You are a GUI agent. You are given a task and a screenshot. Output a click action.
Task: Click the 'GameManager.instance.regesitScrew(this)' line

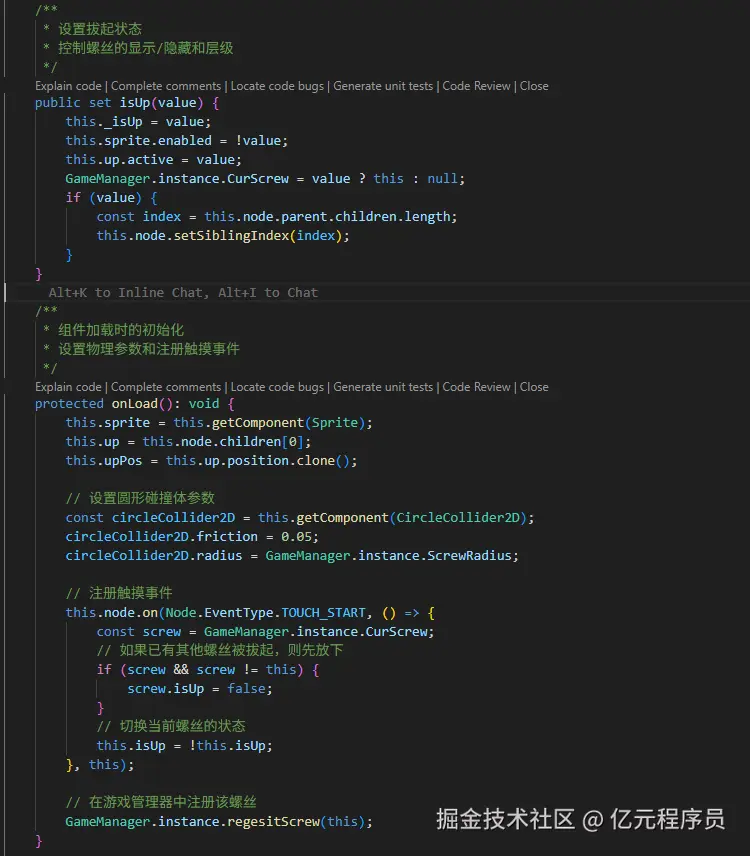[x=219, y=822]
